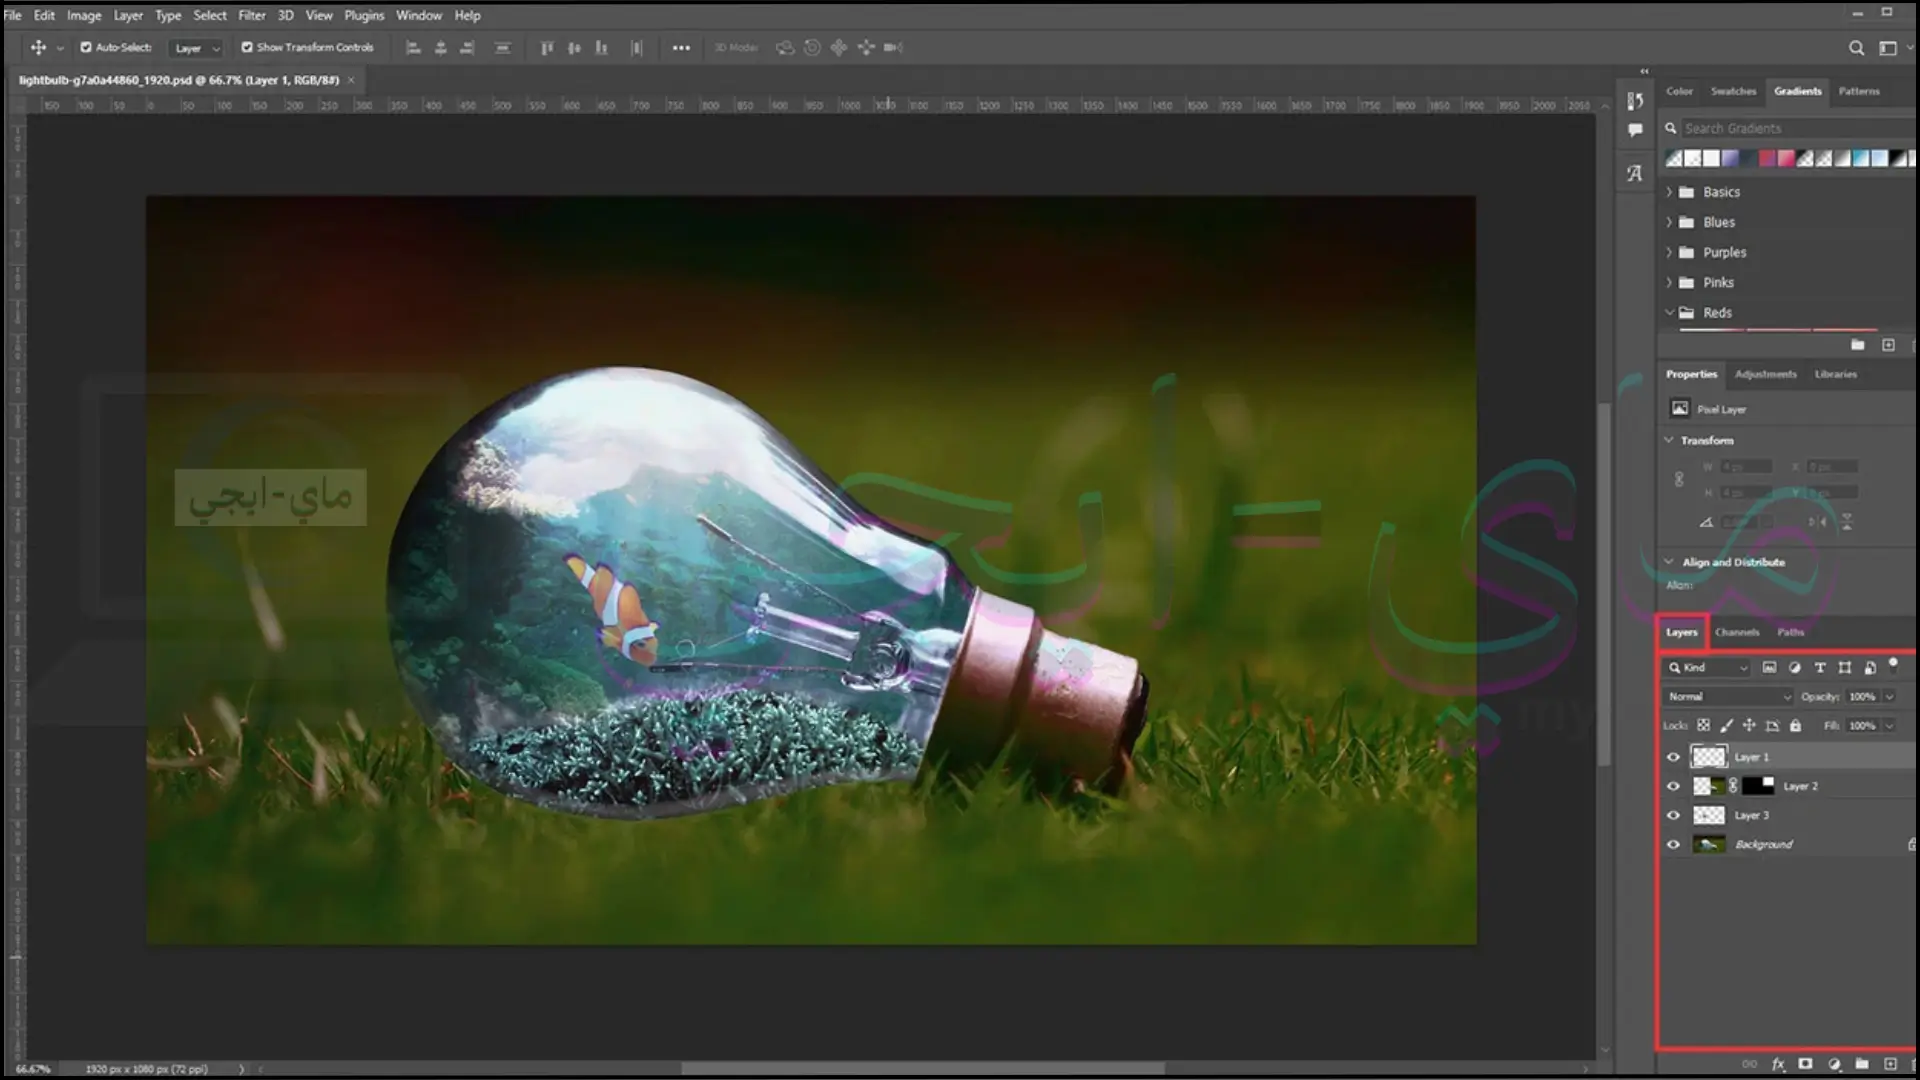Click new gradient group folder icon
This screenshot has height=1080, width=1920.
tap(1857, 344)
